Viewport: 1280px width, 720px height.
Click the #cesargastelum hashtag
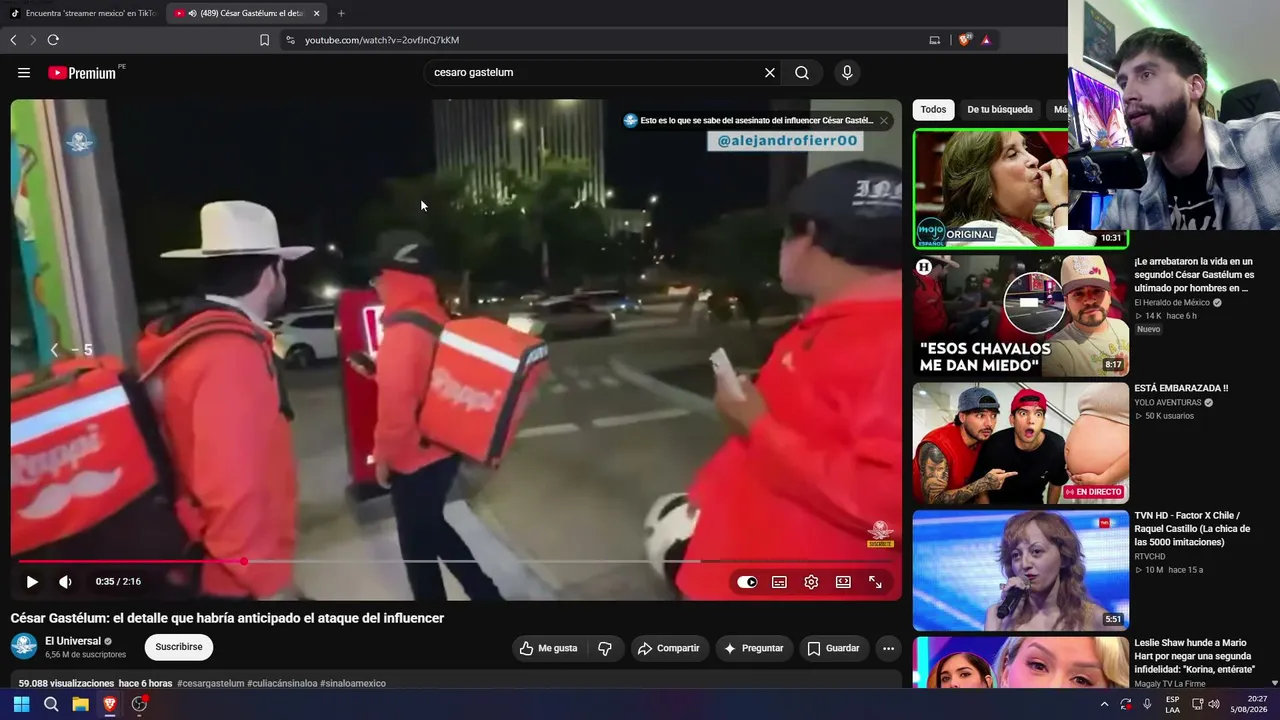[x=210, y=684]
